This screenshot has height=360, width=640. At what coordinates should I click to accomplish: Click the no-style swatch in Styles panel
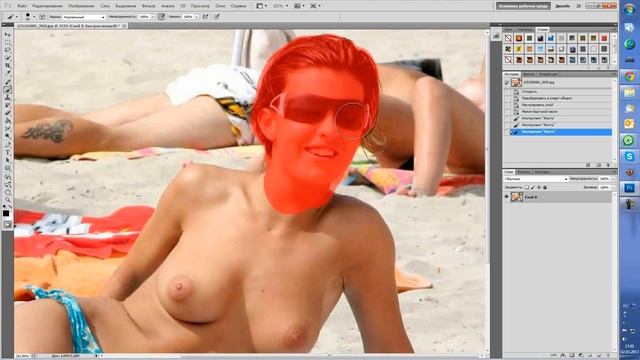[x=508, y=38]
